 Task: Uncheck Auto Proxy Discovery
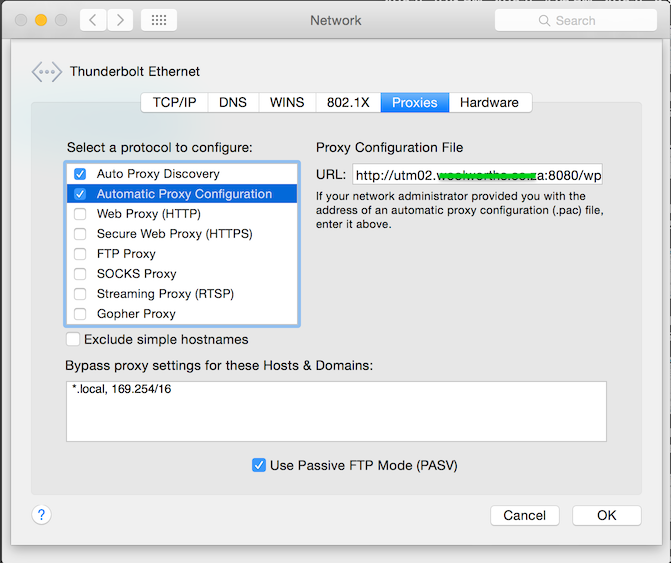point(80,174)
